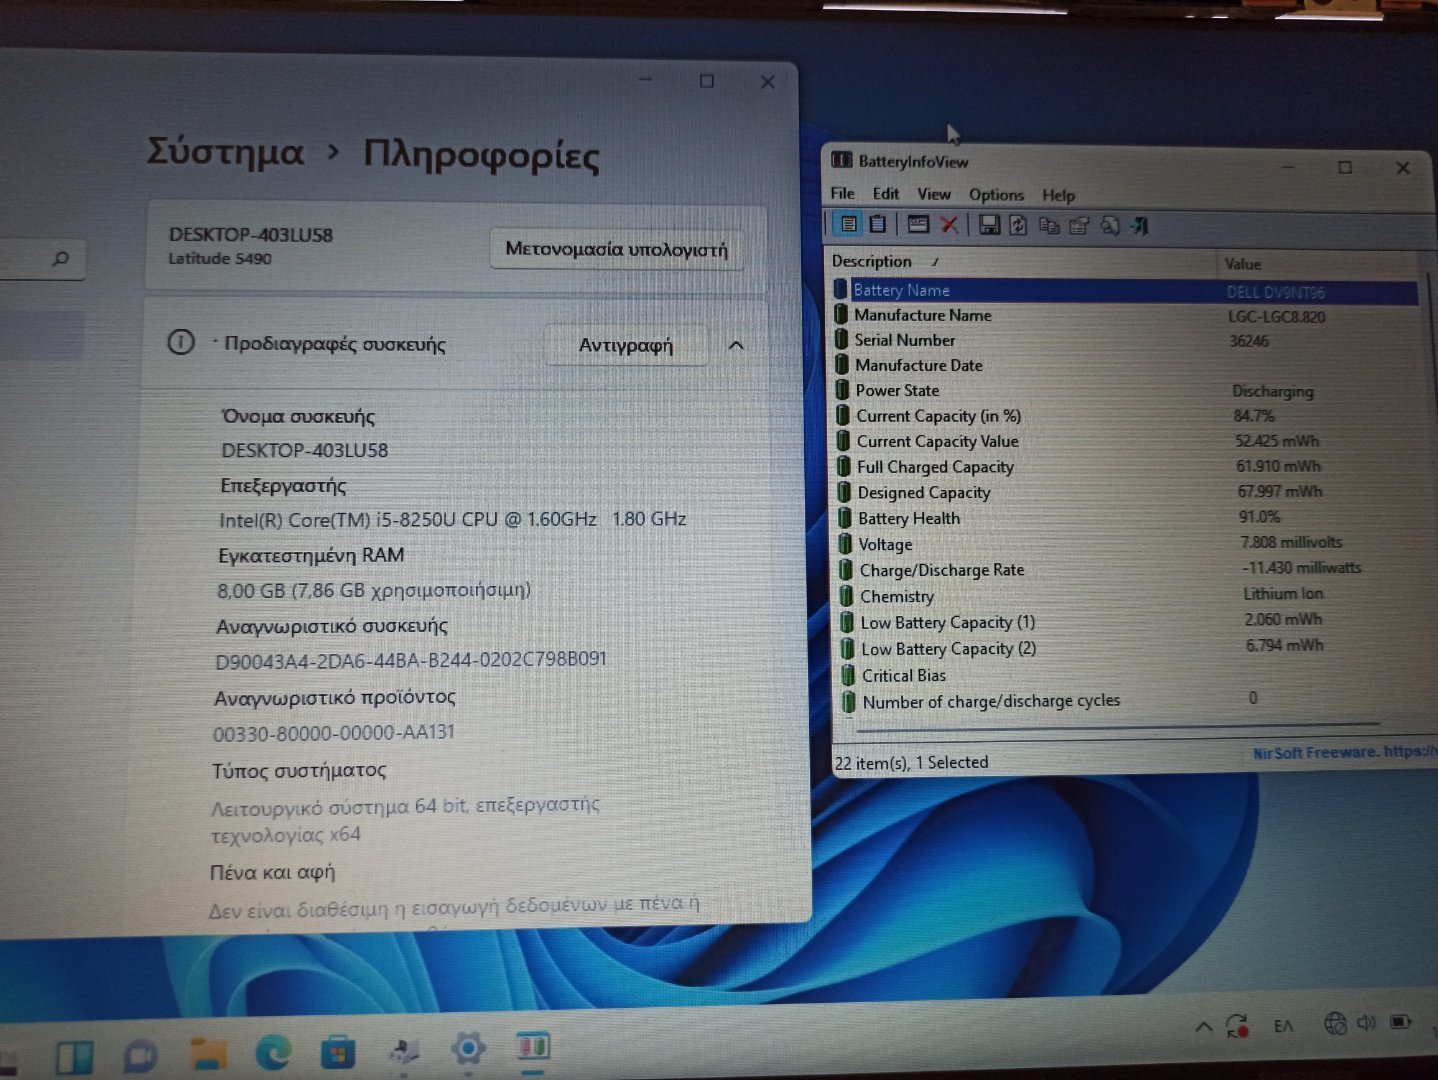Screen dimensions: 1438x1080
Task: Click the Μετονομασία υπολογιστή button
Action: [x=616, y=249]
